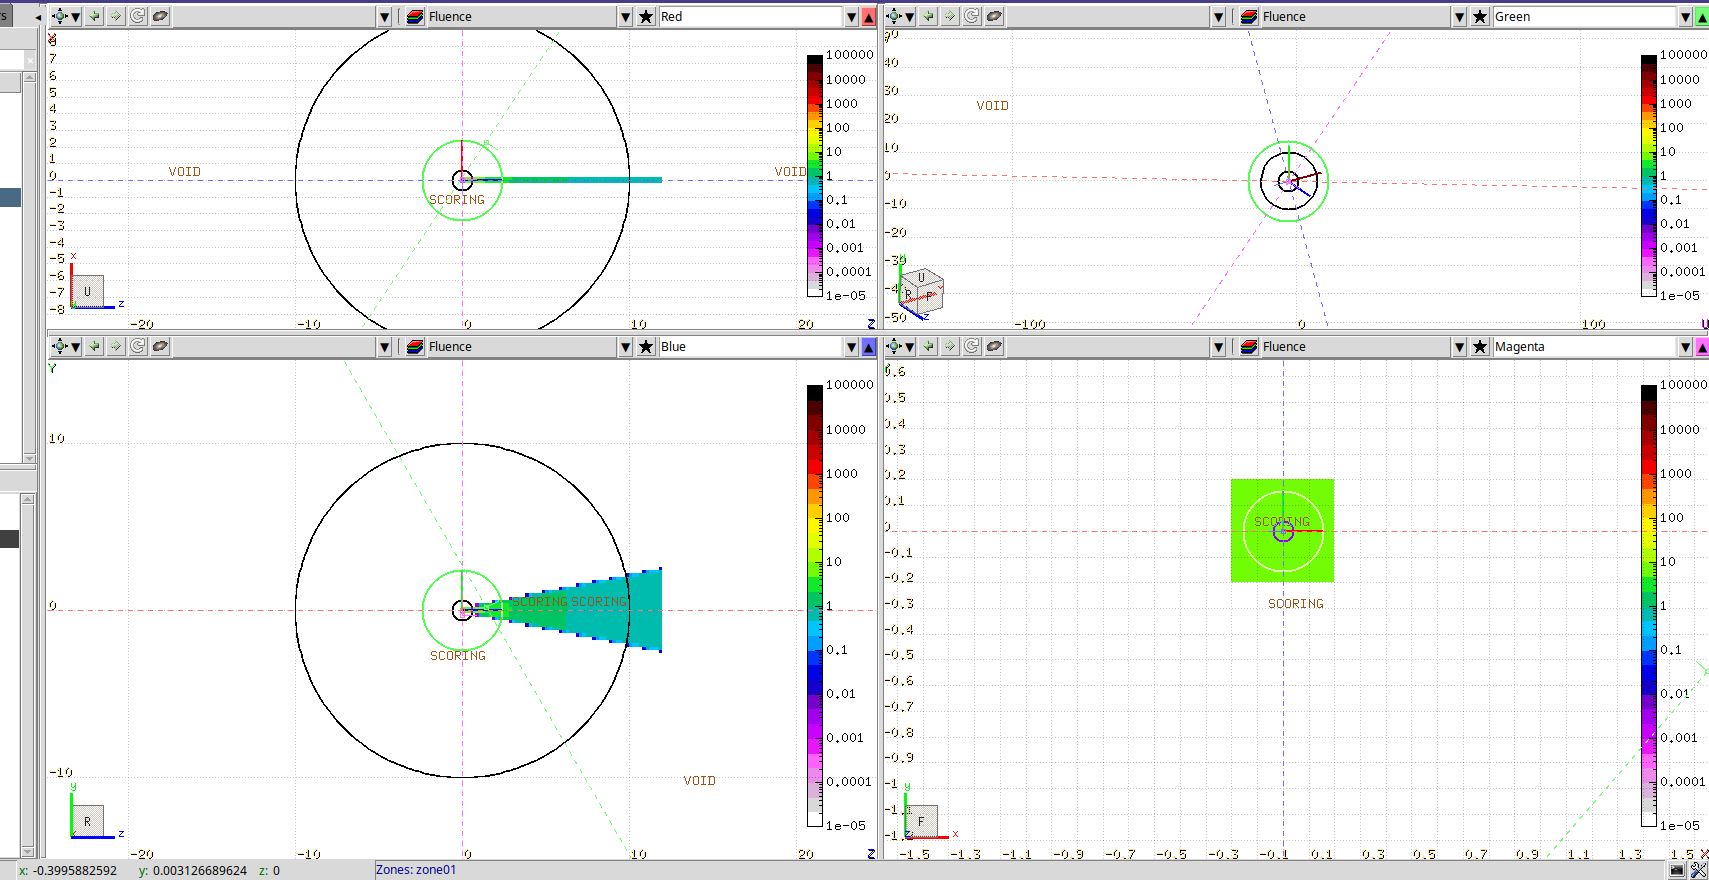Viewport: 1709px width, 880px height.
Task: Open the Fluence layer dropdown in Red viewport
Action: tap(625, 16)
